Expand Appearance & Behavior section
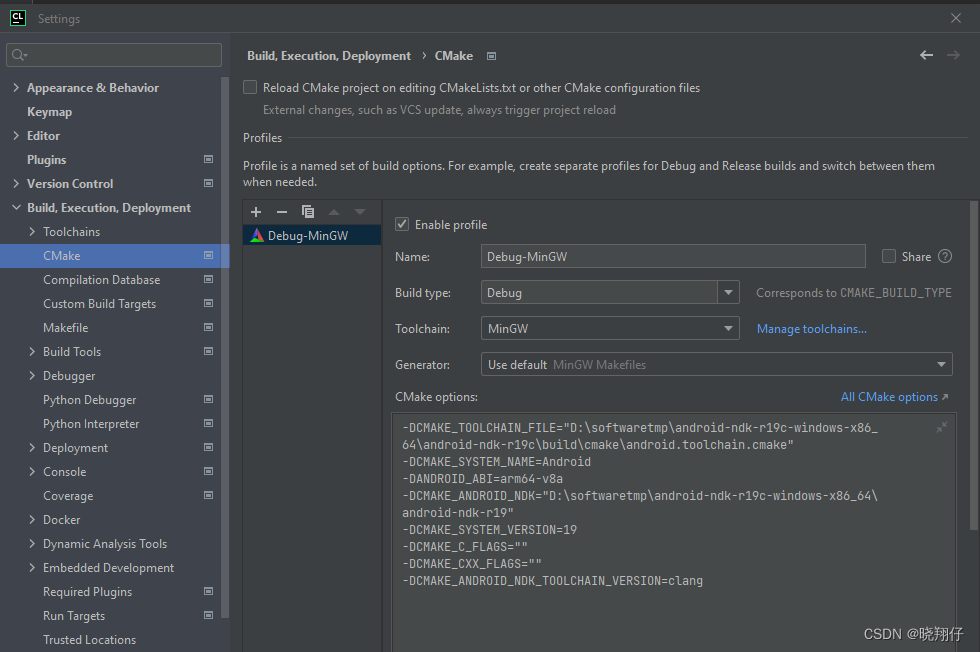Screen dimensions: 980x652 (x=16, y=88)
